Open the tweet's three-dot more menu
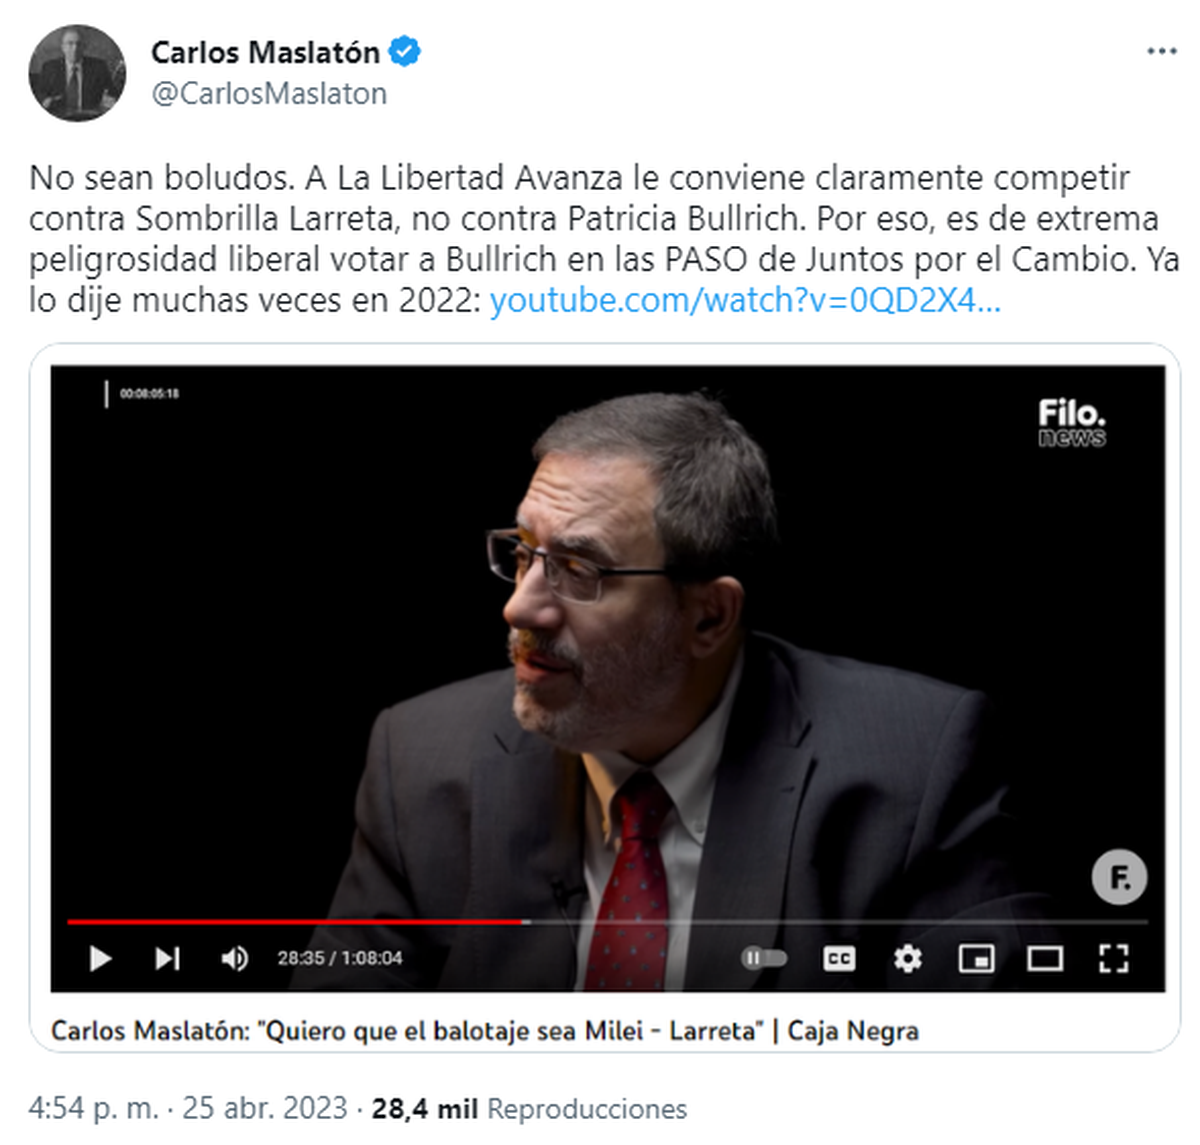This screenshot has width=1200, height=1145. [1161, 51]
